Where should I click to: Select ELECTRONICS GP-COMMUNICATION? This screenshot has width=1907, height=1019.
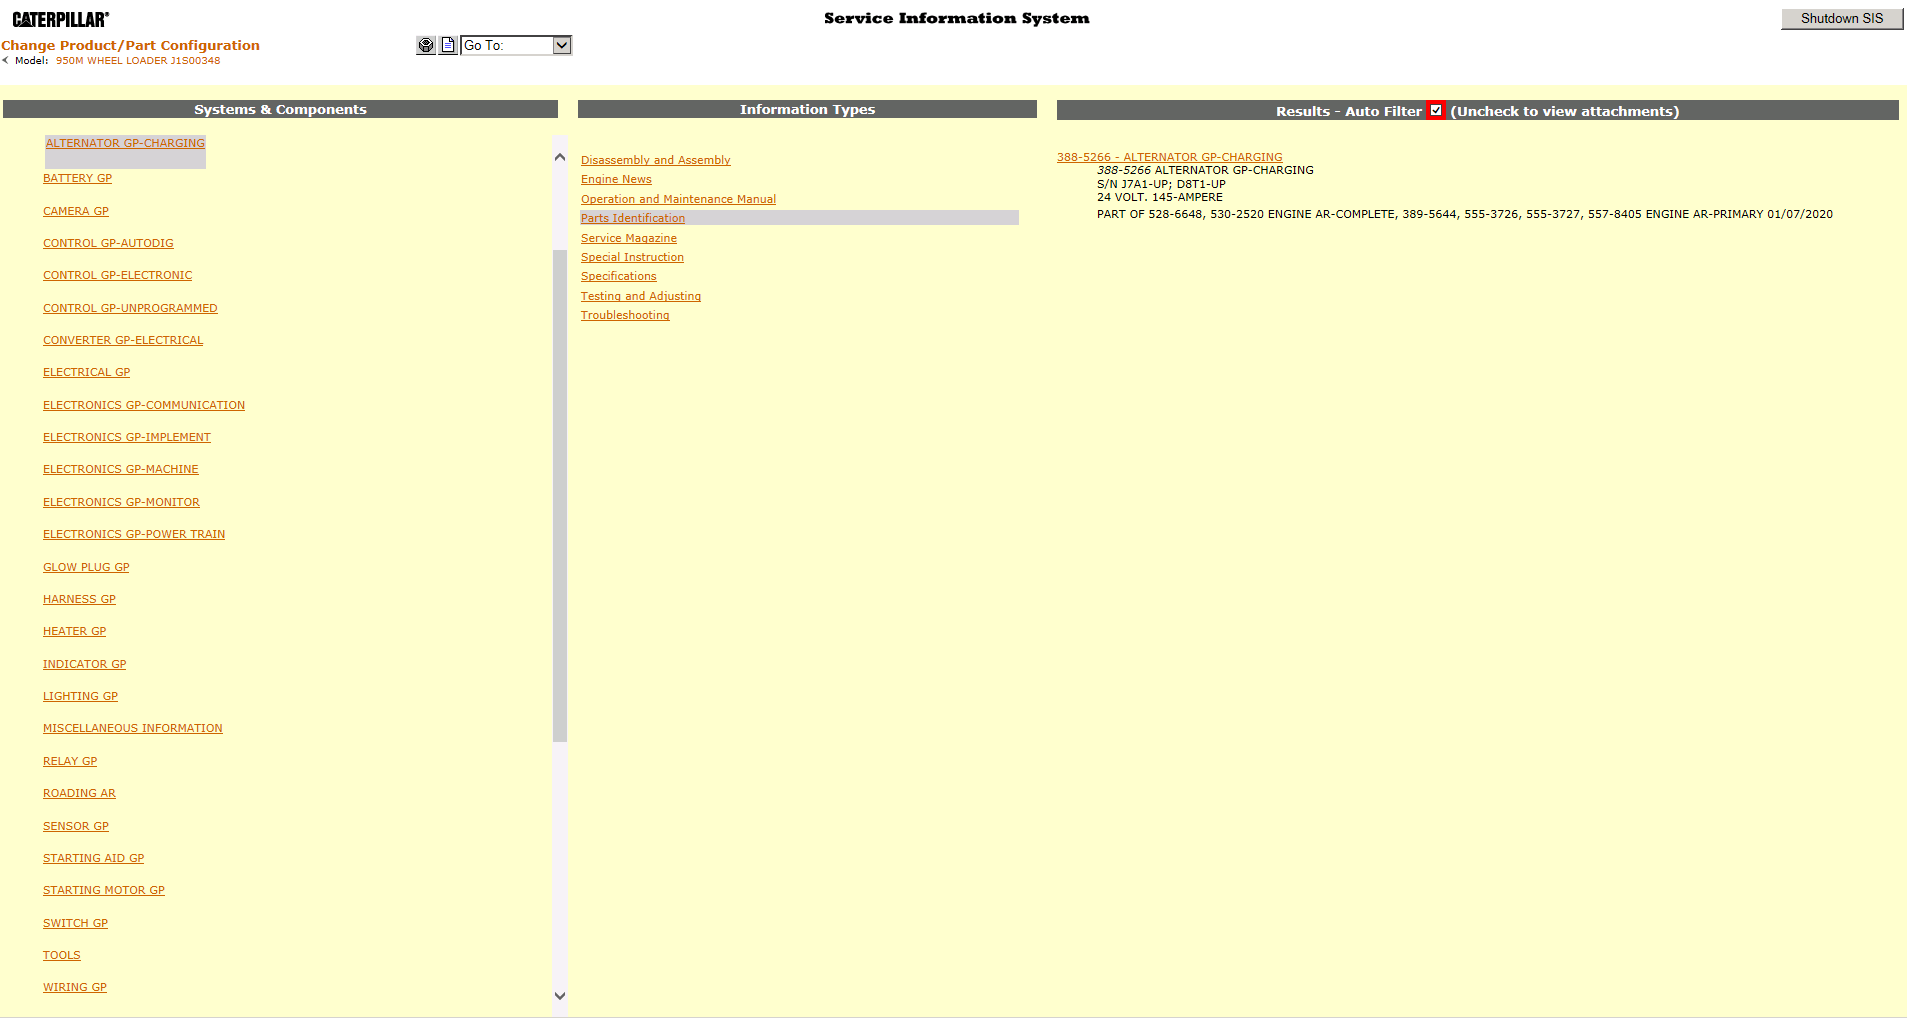(x=144, y=405)
